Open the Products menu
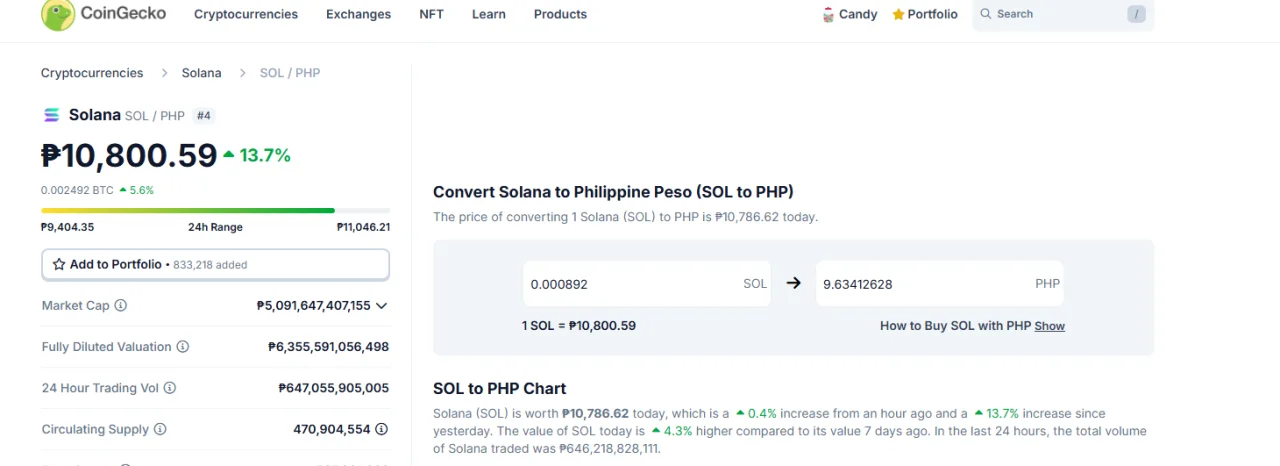The image size is (1280, 466). click(561, 14)
